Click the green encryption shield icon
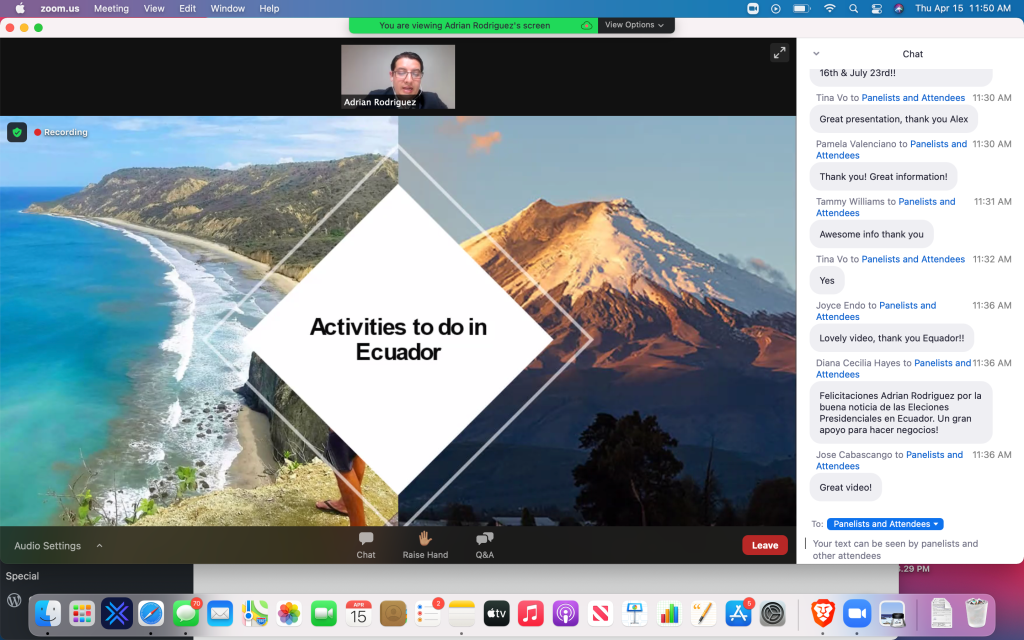The image size is (1024, 640). pyautogui.click(x=17, y=132)
